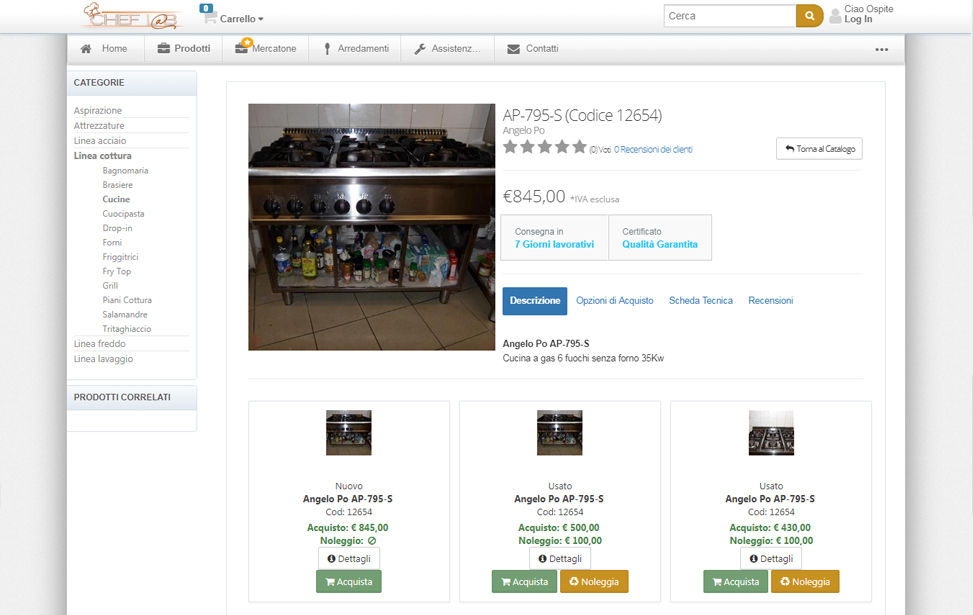The width and height of the screenshot is (973, 615).
Task: Click Acquista on the €500,00 used card
Action: coord(524,581)
